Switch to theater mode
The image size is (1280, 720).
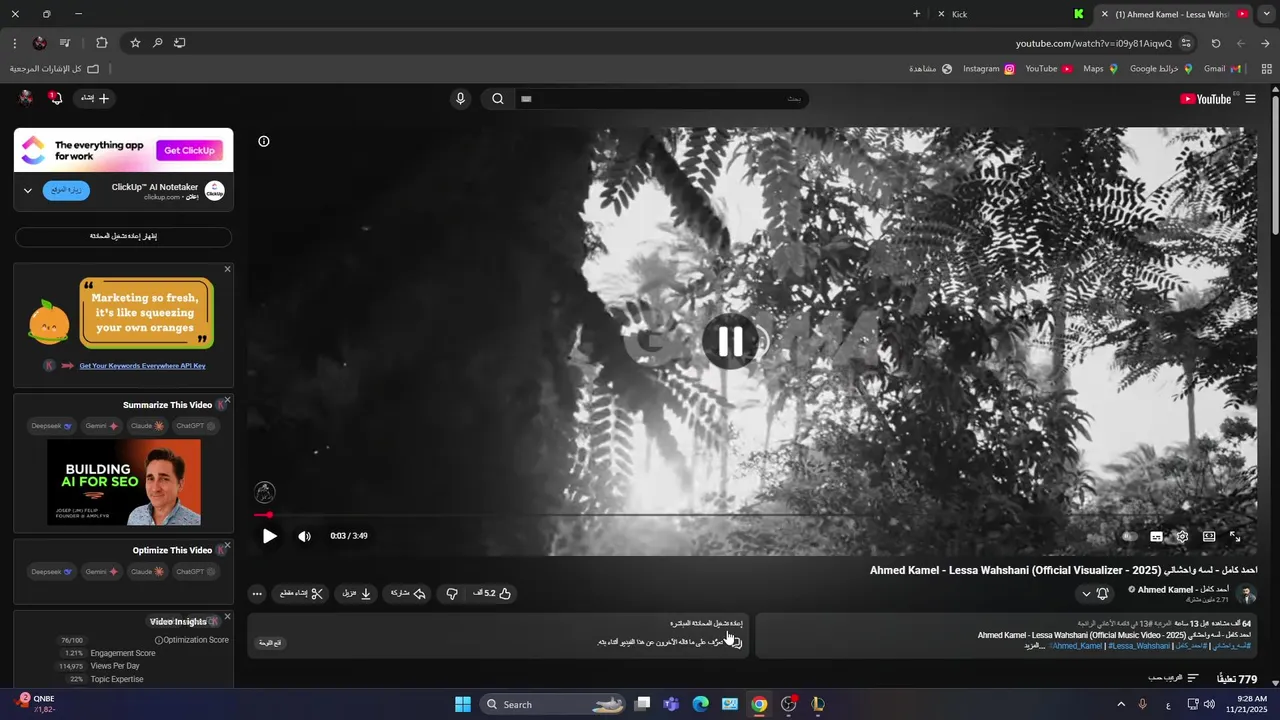pos(1209,537)
